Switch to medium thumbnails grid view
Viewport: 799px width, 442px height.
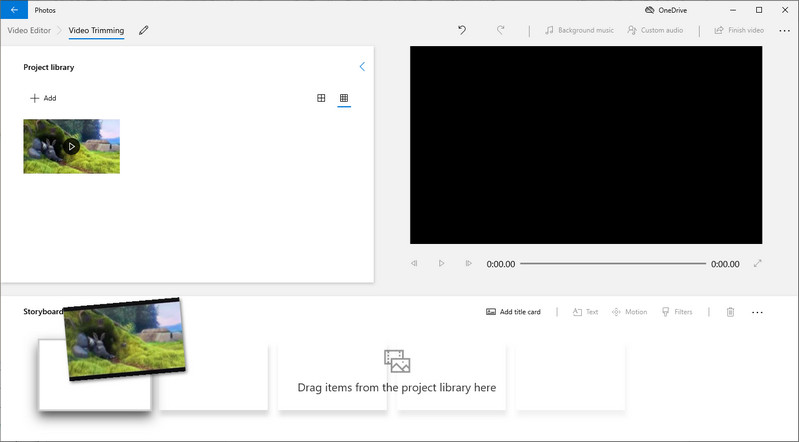321,98
